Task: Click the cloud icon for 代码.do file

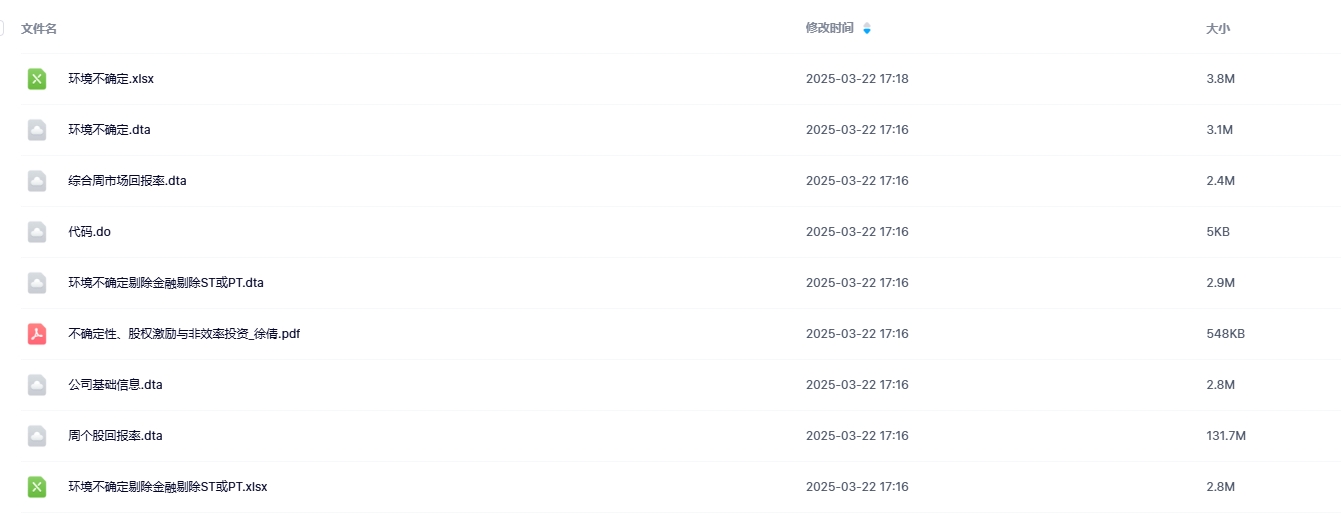Action: pyautogui.click(x=37, y=232)
